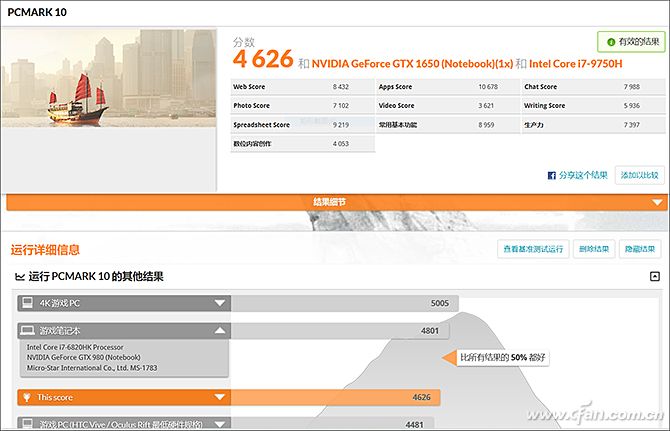Click the Spreadsheet Score row

[303, 125]
